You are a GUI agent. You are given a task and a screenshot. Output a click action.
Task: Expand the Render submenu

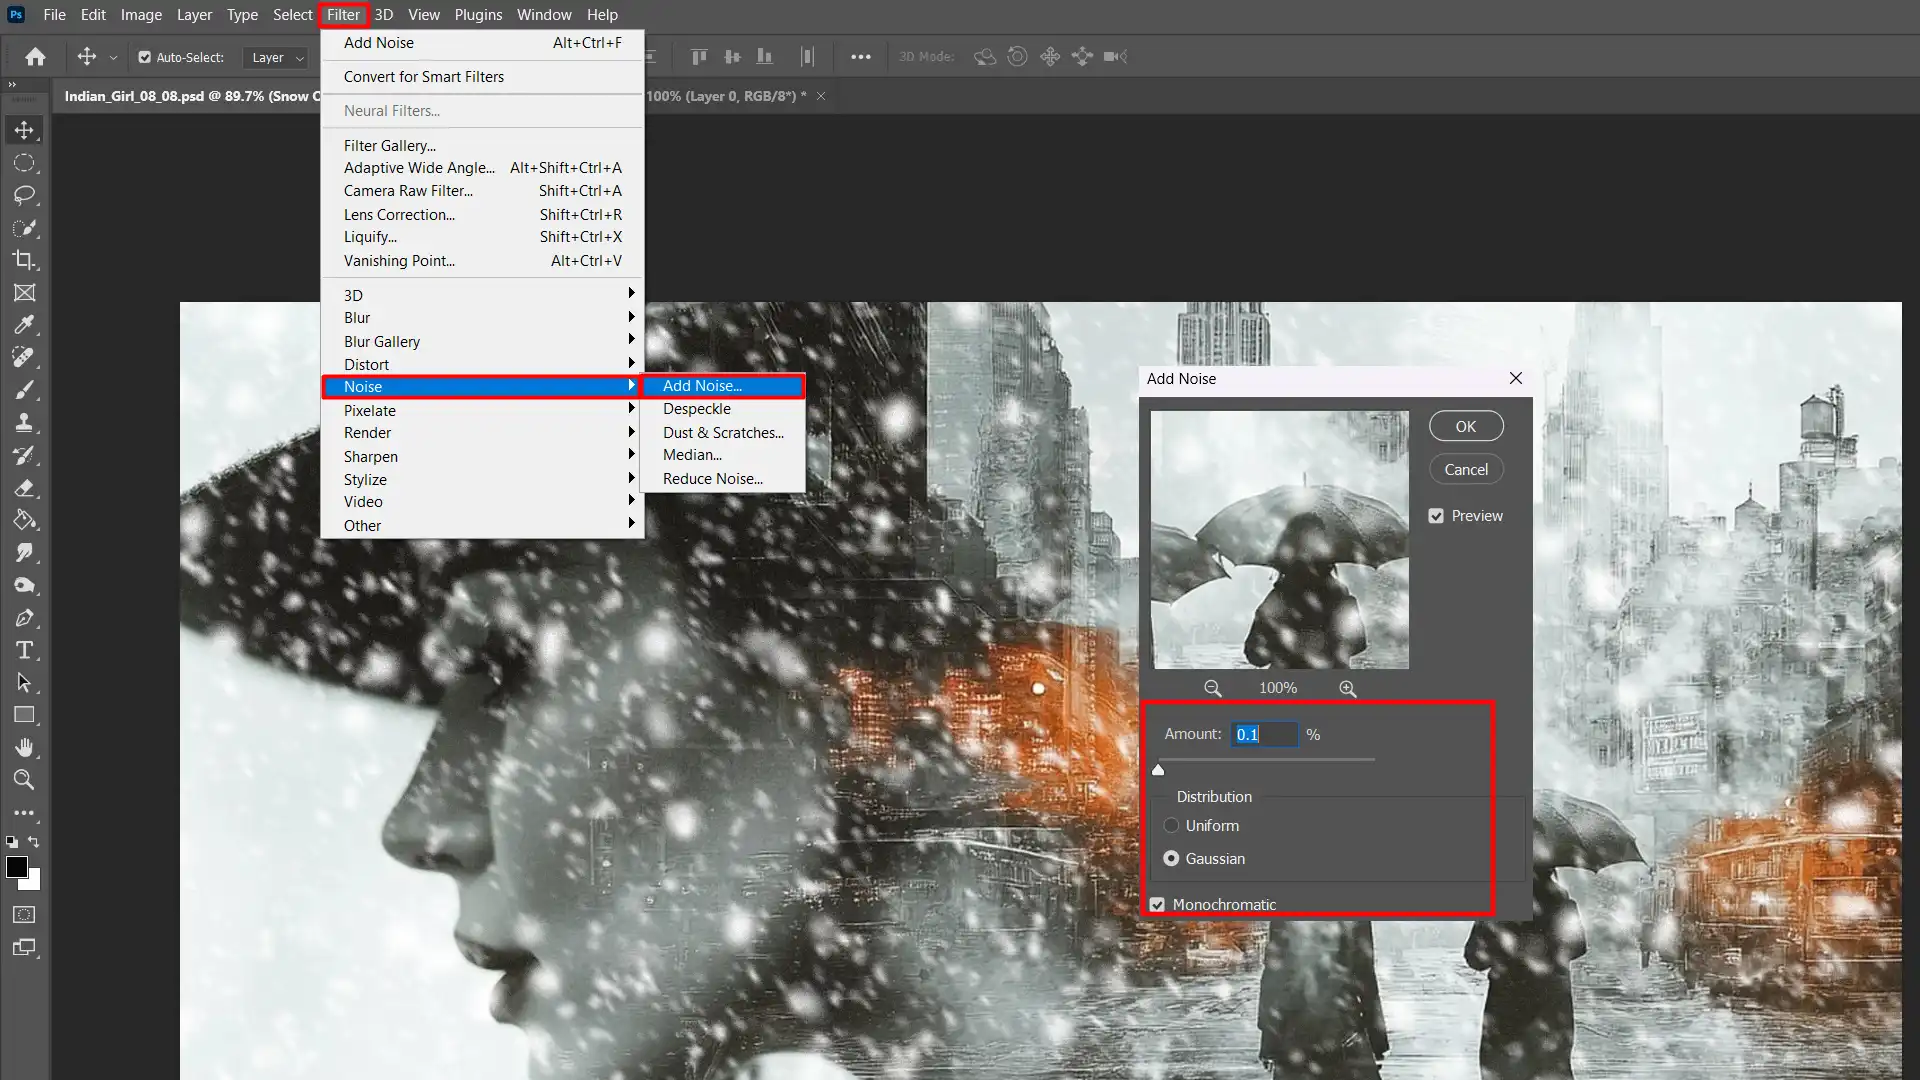367,433
